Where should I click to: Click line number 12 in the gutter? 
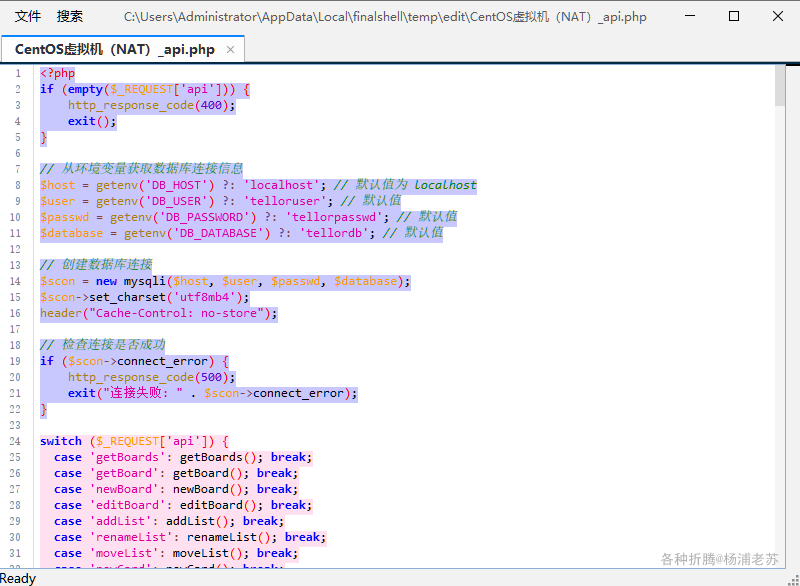coord(15,249)
